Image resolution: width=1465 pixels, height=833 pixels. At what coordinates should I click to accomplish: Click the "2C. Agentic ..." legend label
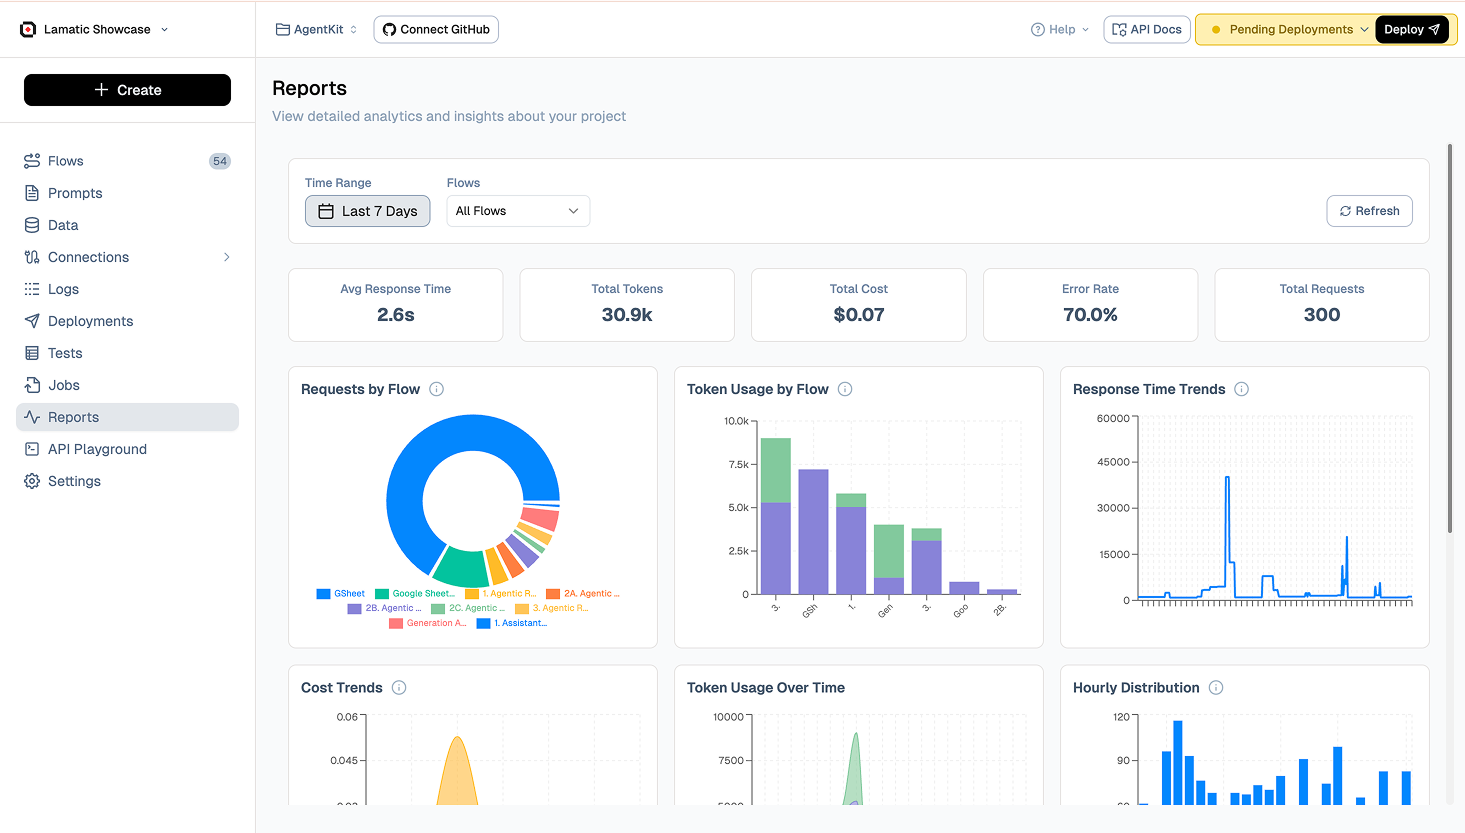[477, 608]
